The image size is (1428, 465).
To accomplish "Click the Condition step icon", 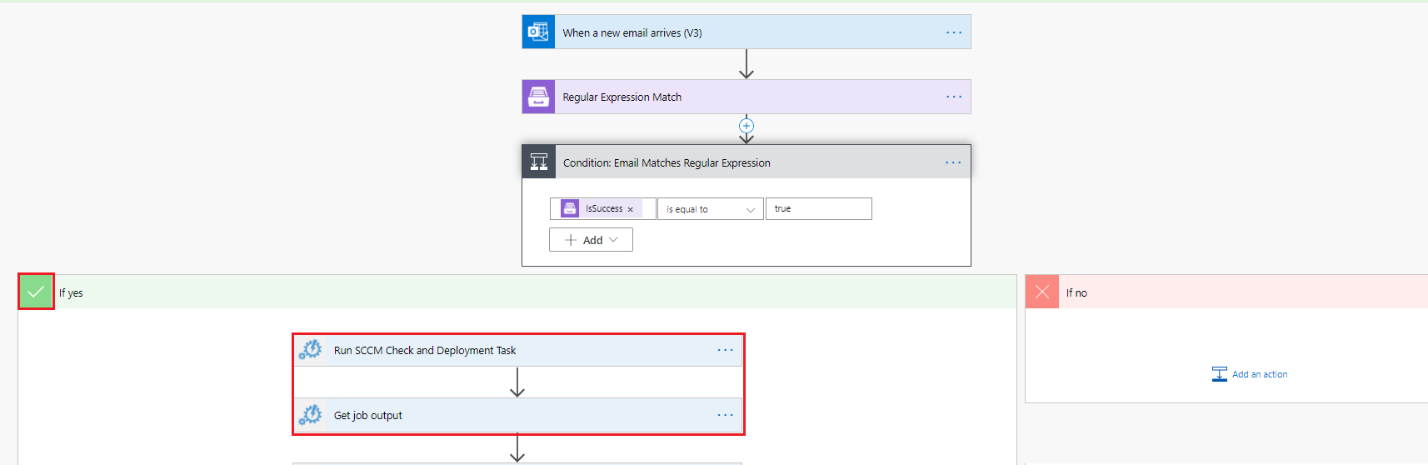I will (x=538, y=162).
